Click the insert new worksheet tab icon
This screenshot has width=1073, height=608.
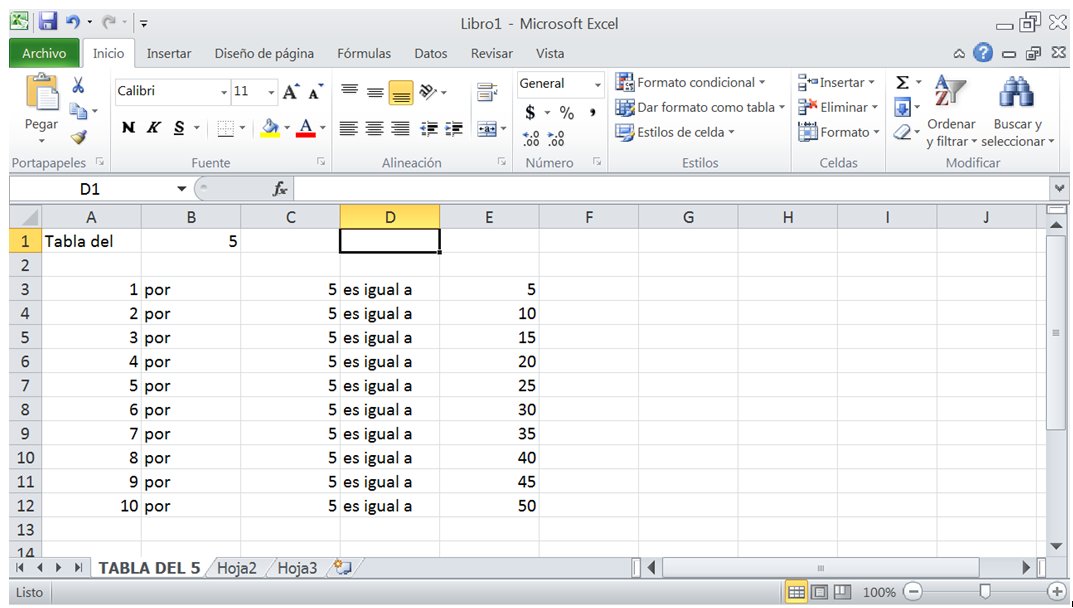click(x=342, y=567)
